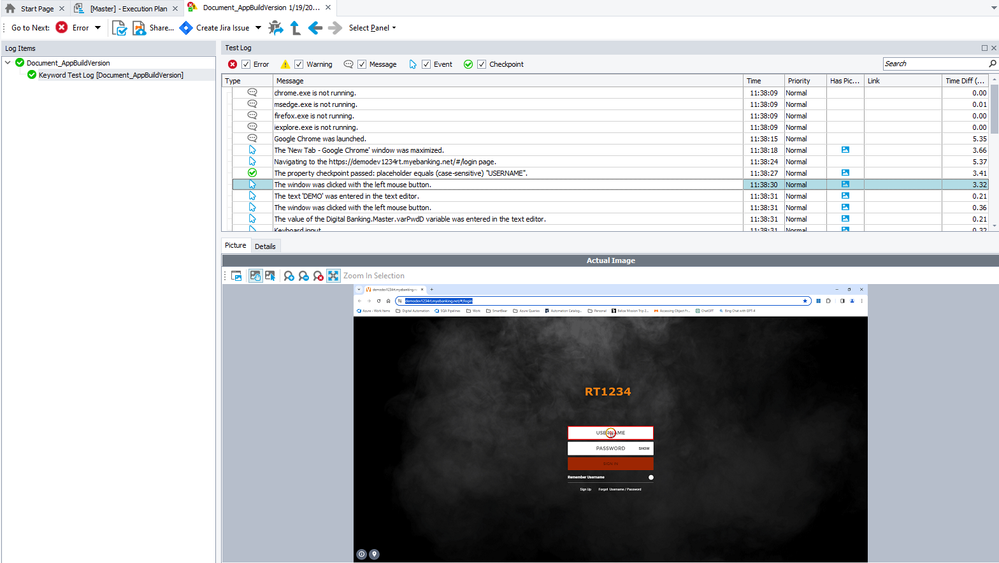Open the Select Panel dropdown
The height and width of the screenshot is (563, 999).
click(372, 28)
